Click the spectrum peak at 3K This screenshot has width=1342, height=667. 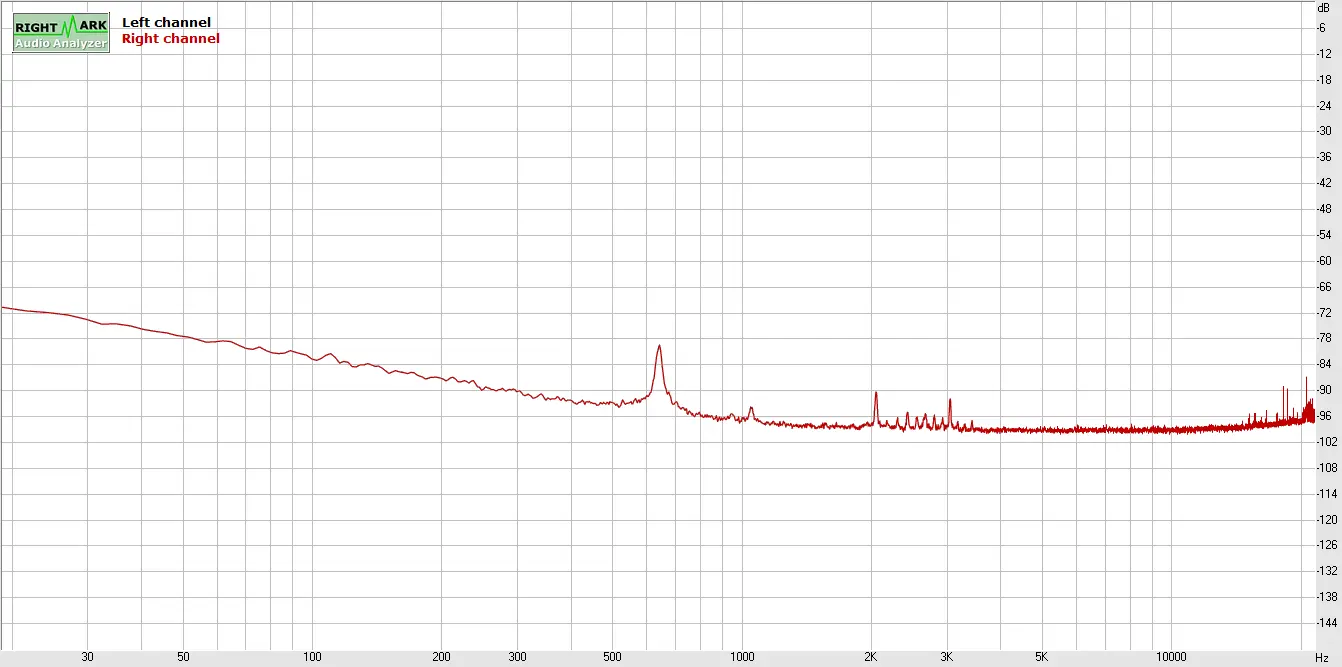(x=950, y=400)
